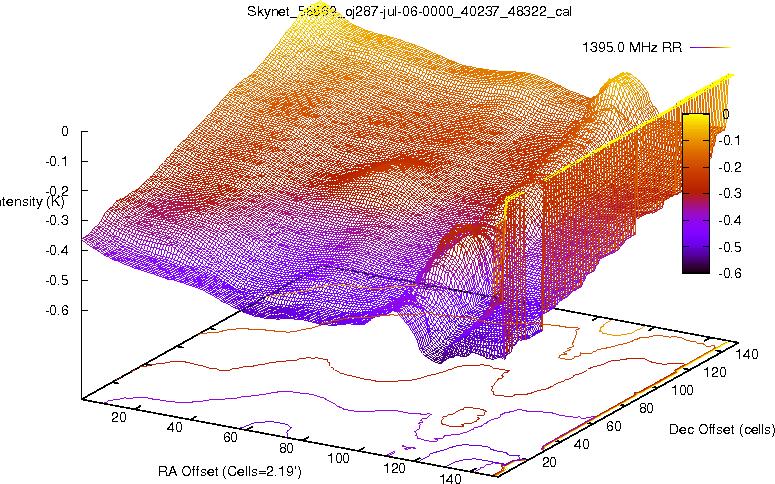Click the 20 tick on RA Offset axis
The height and width of the screenshot is (484, 775).
pyautogui.click(x=119, y=417)
